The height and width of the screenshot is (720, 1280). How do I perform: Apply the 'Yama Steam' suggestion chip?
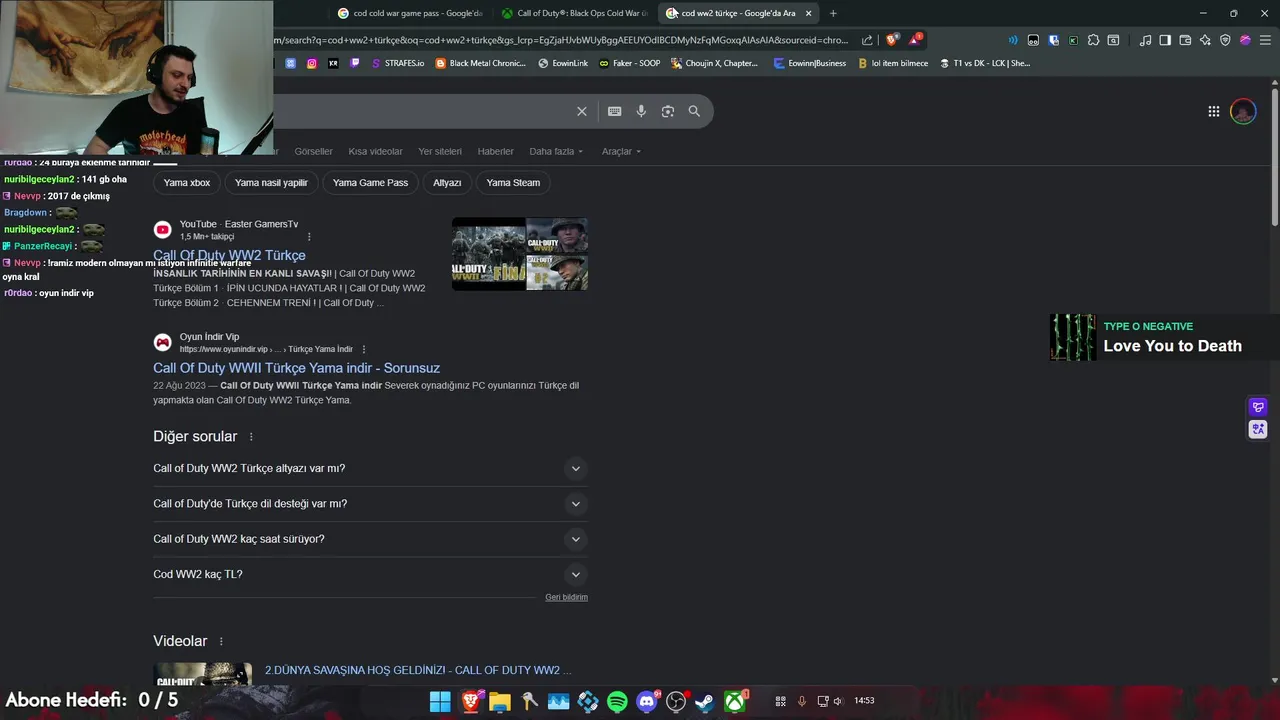[513, 183]
